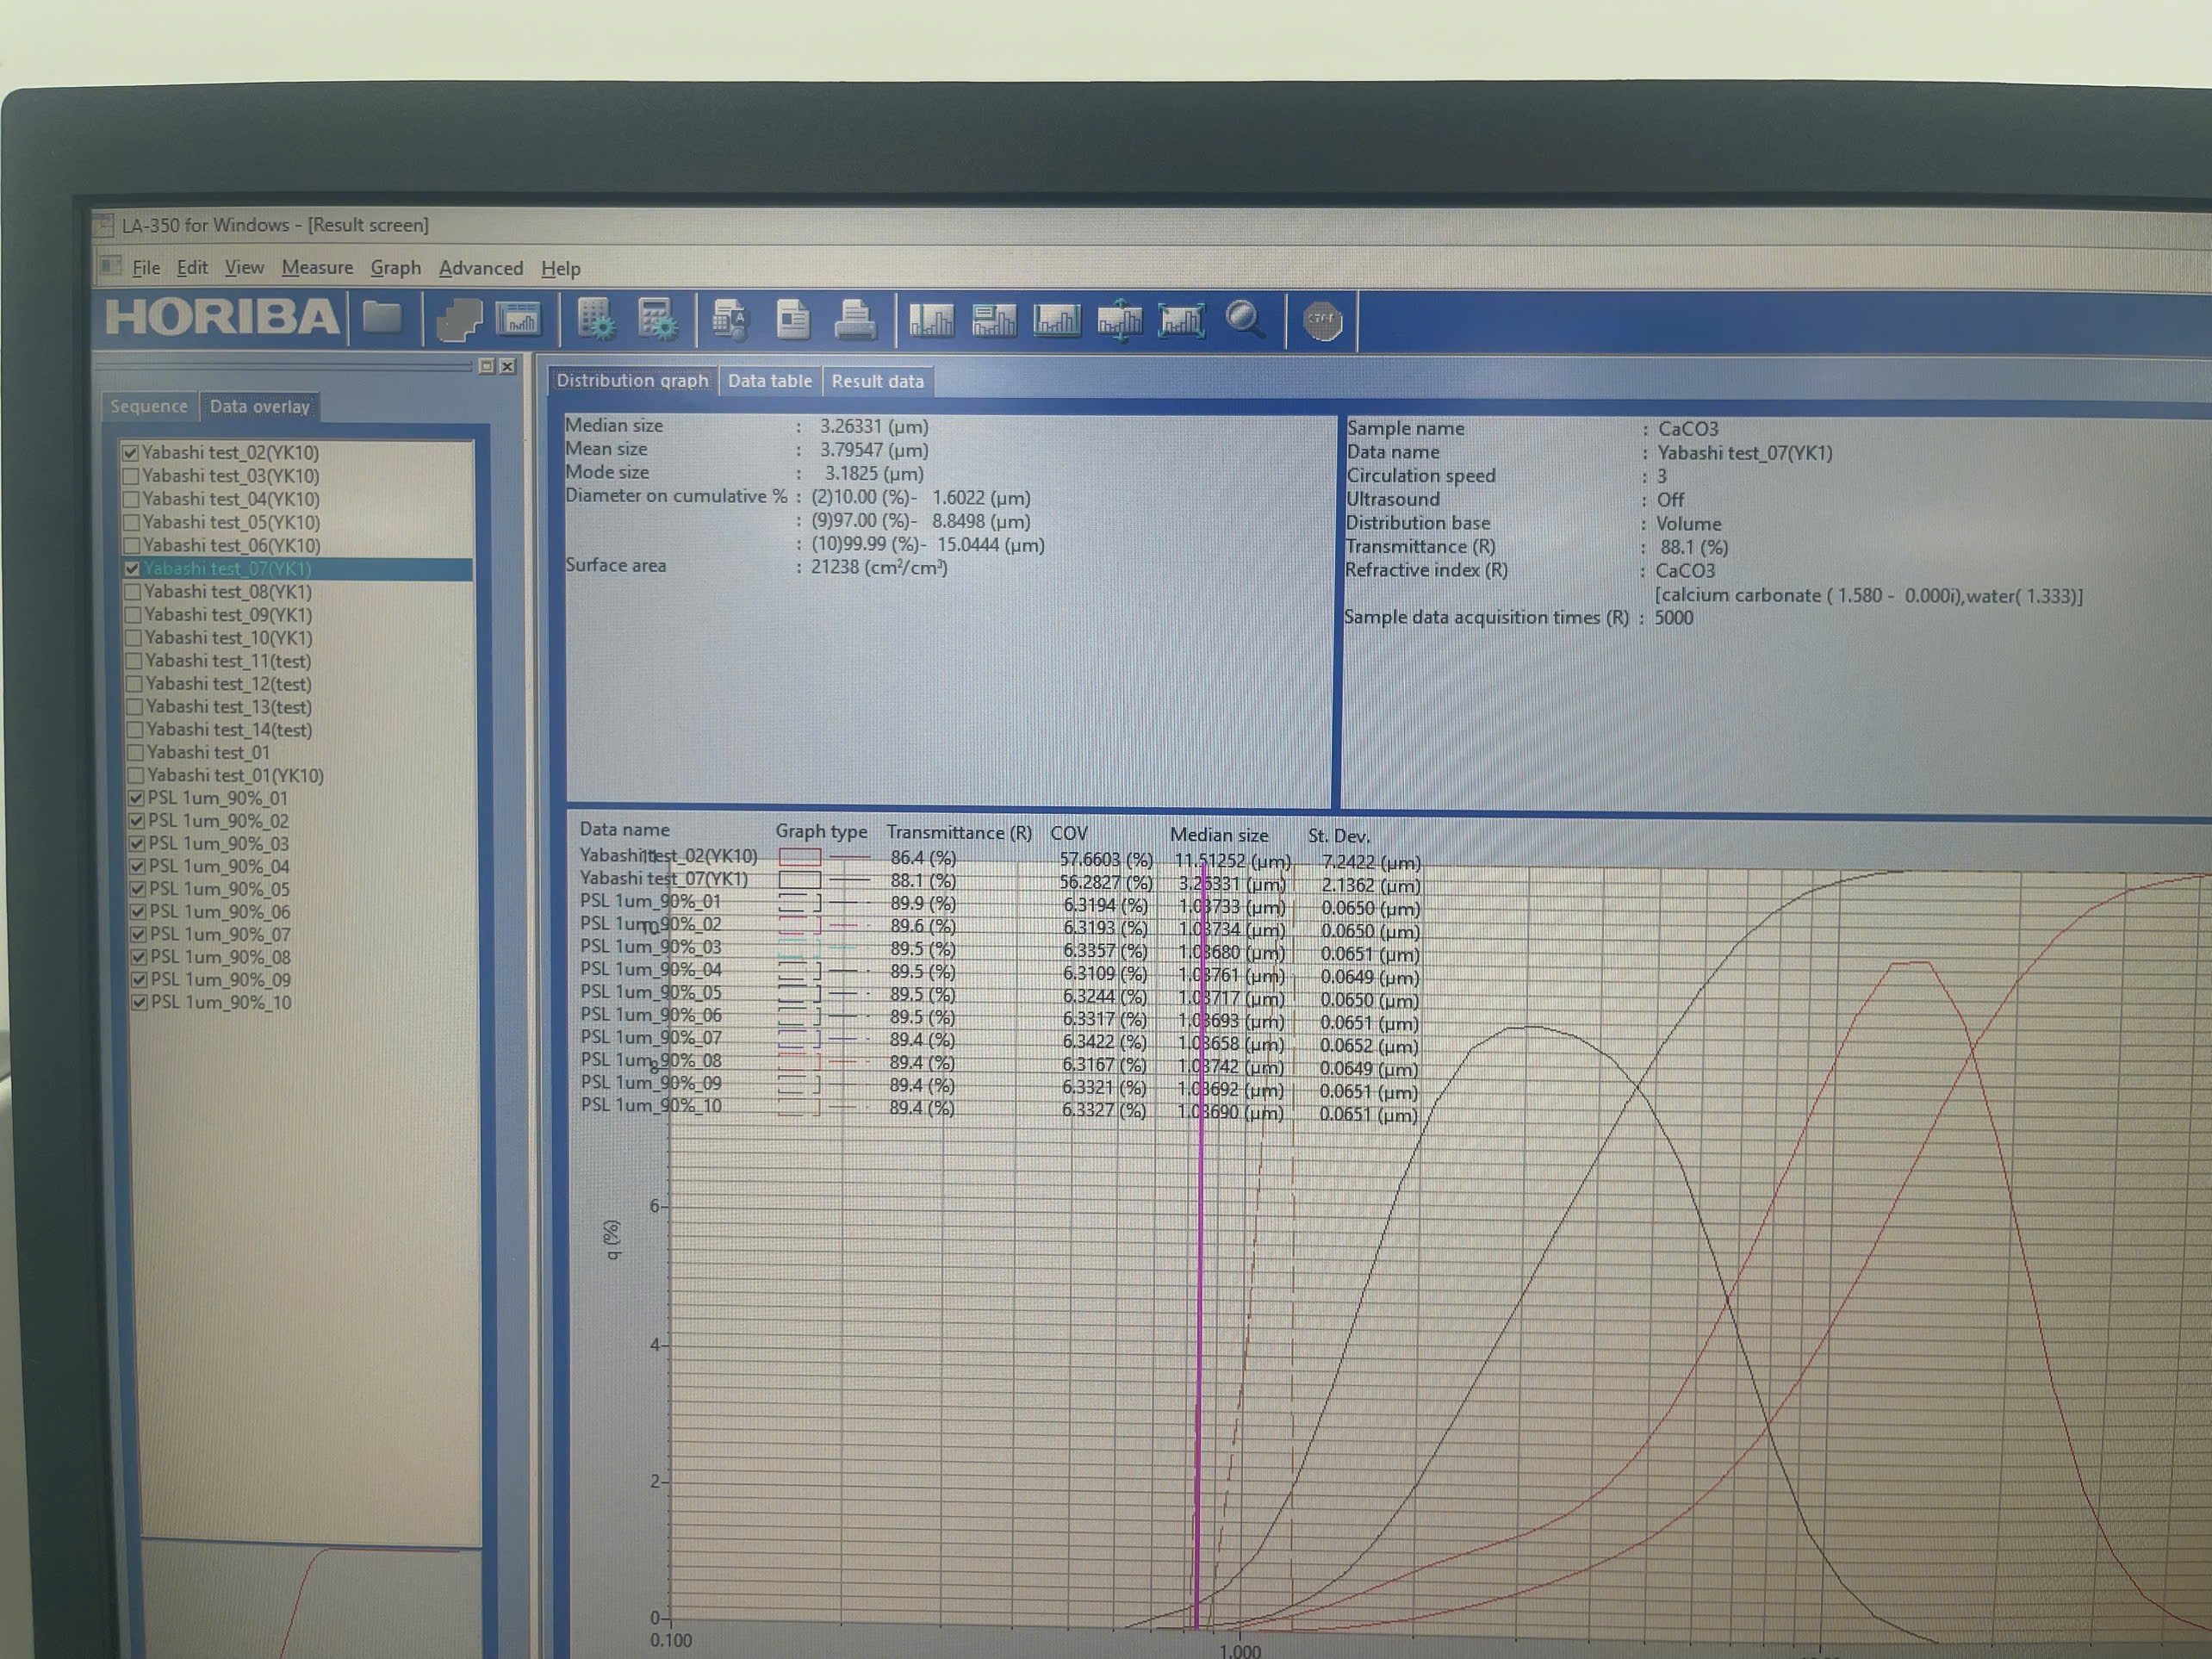Click the fit-to-frame graph icon

1181,321
